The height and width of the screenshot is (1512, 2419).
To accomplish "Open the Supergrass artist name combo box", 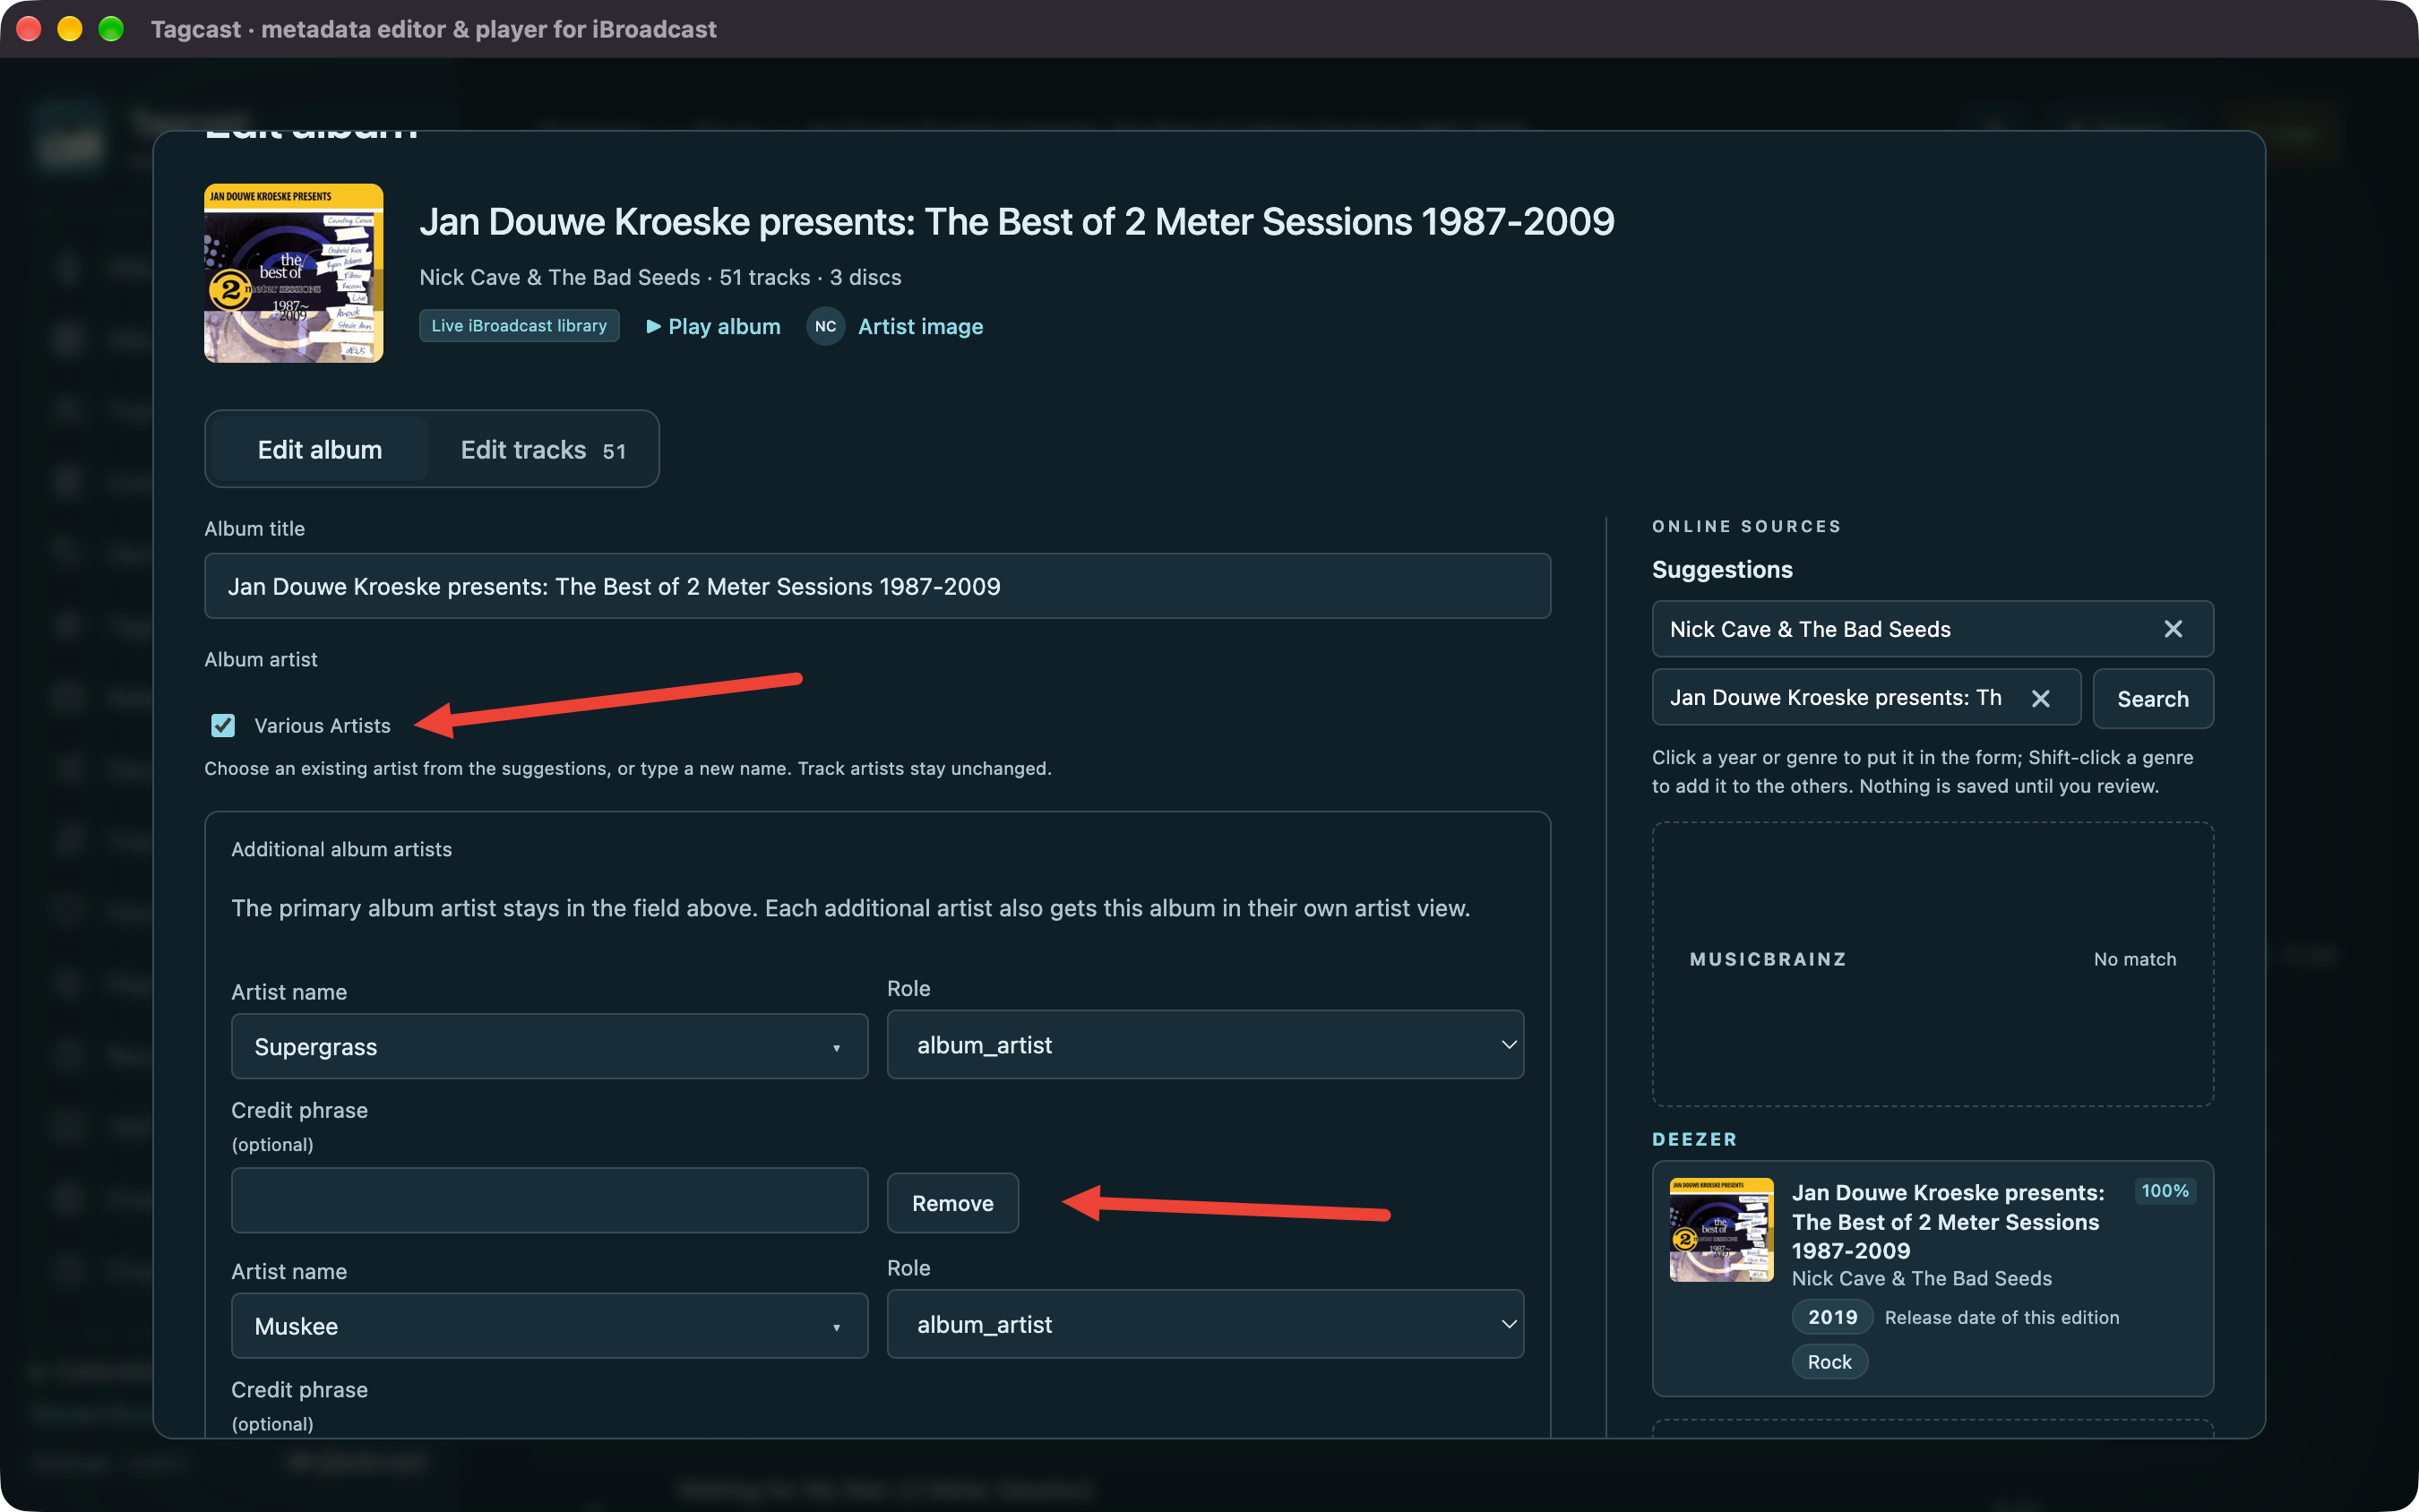I will pyautogui.click(x=549, y=1046).
